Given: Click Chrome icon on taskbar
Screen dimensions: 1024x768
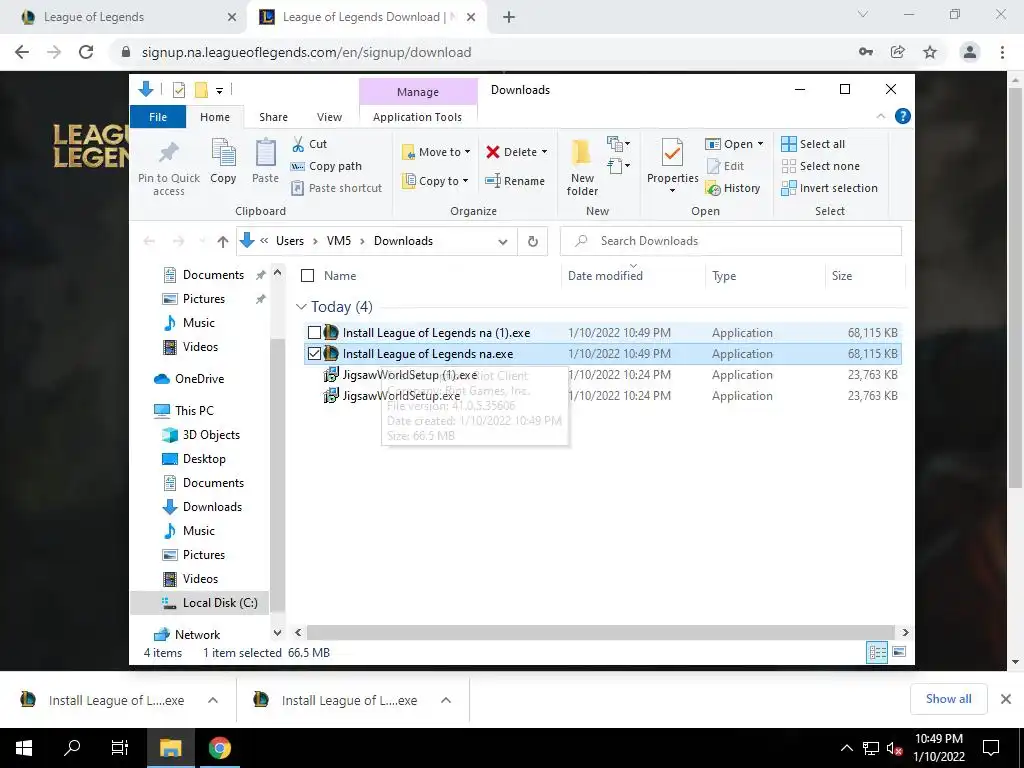Looking at the screenshot, I should pos(220,748).
